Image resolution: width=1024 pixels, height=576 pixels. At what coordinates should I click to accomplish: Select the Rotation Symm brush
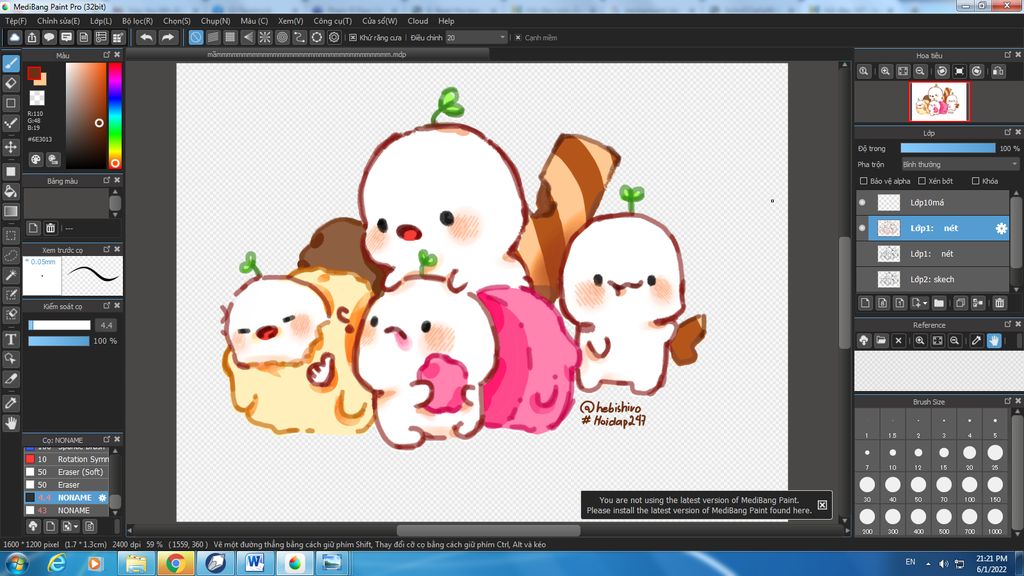[67, 459]
